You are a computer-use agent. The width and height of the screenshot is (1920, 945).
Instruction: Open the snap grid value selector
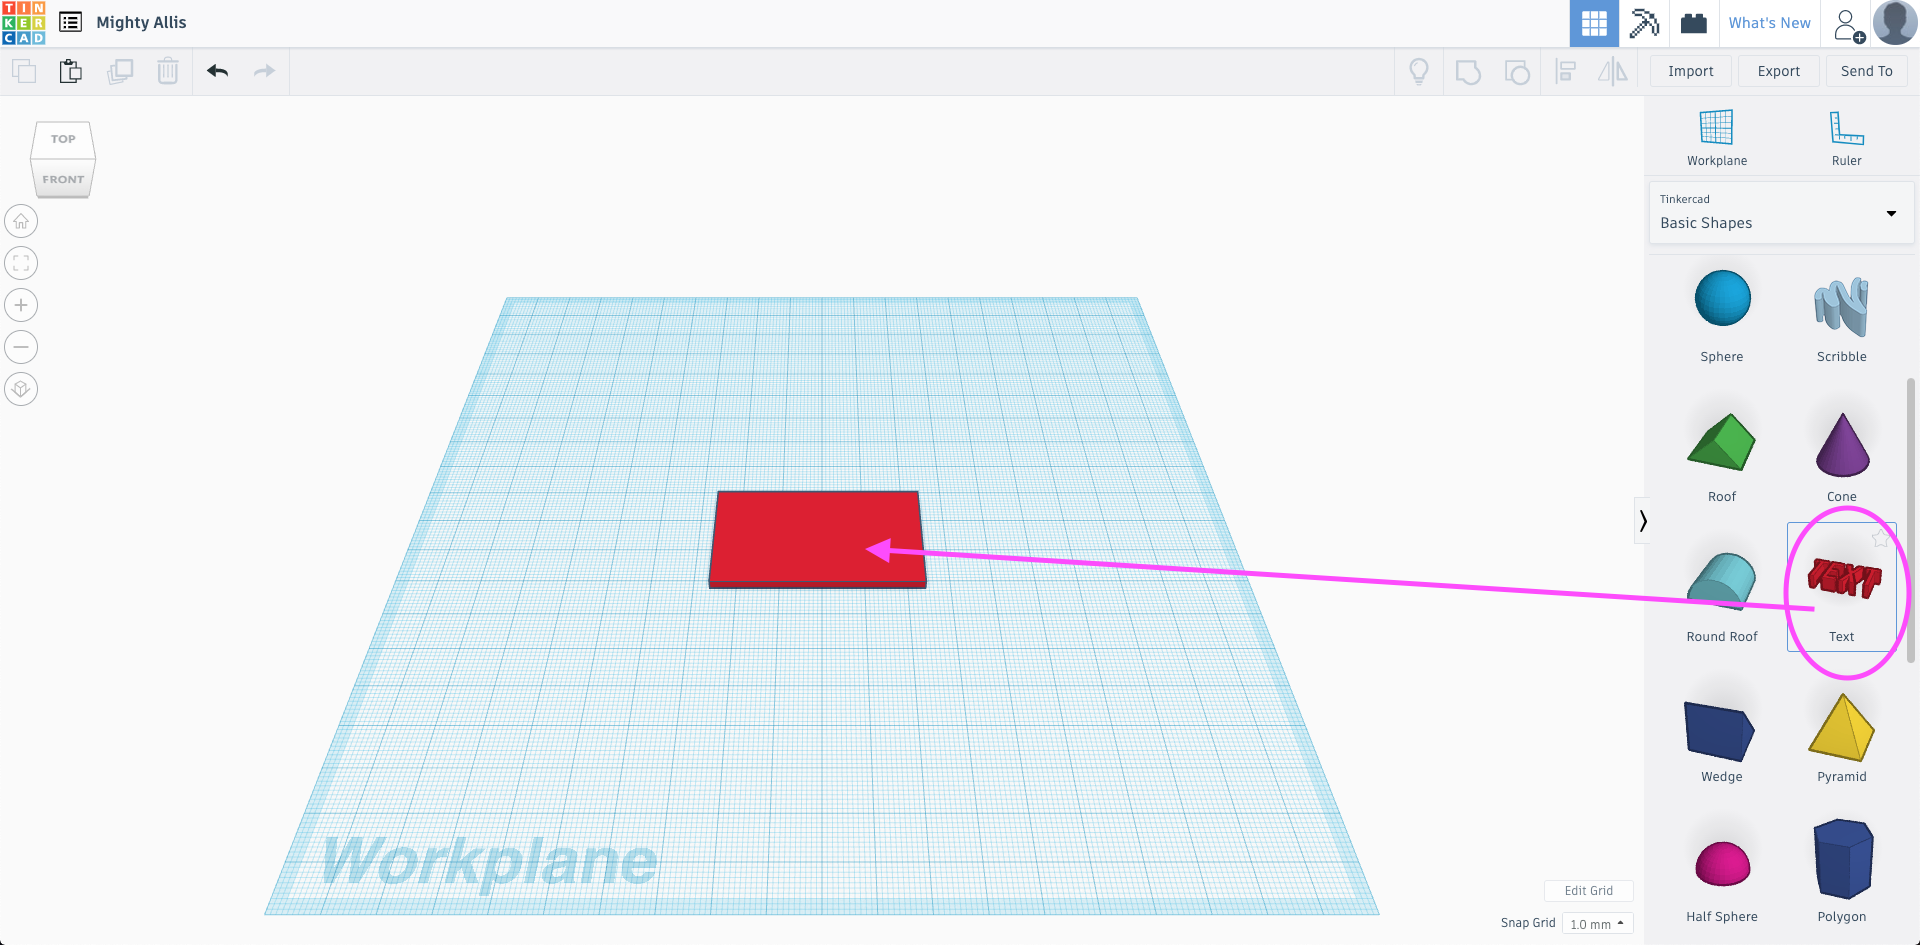pos(1597,922)
